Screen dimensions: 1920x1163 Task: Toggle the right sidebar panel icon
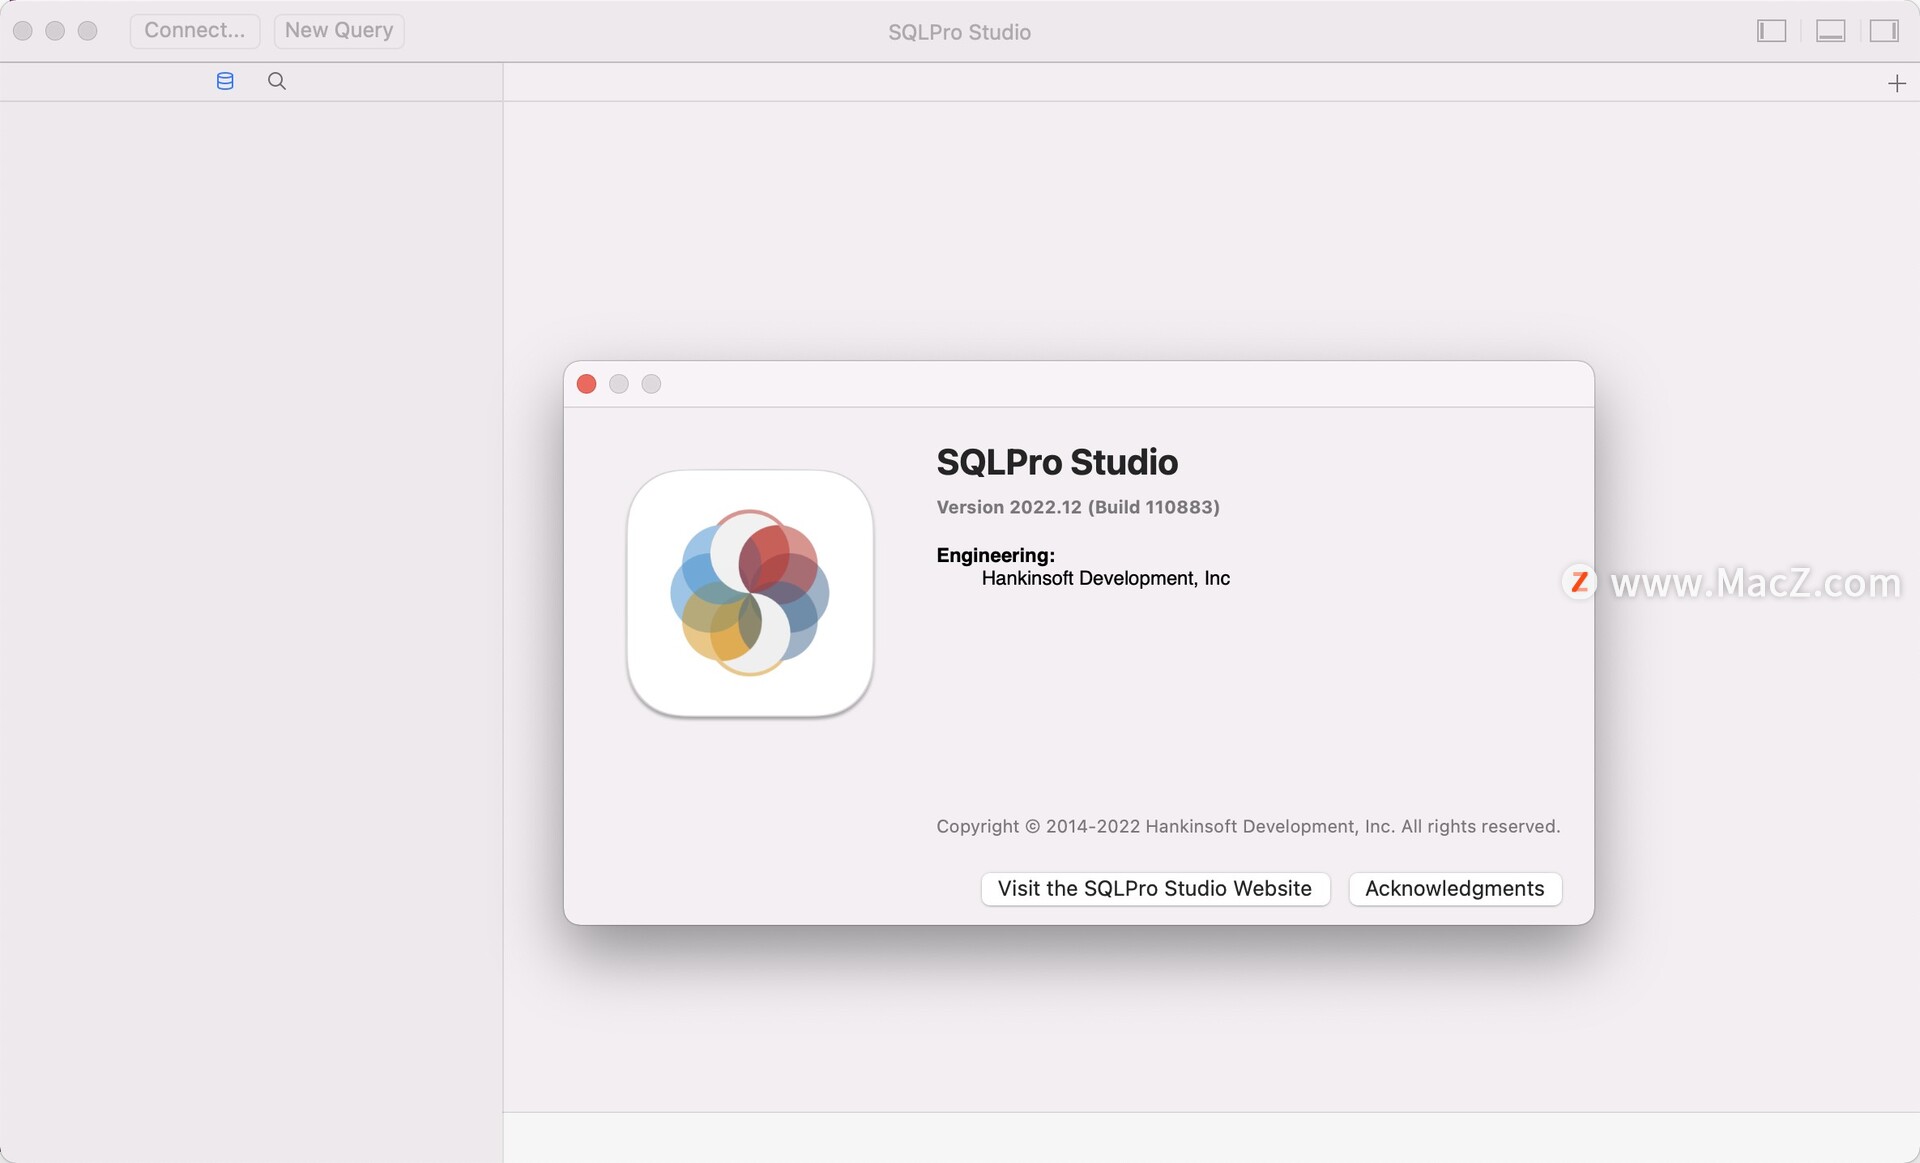click(1884, 31)
